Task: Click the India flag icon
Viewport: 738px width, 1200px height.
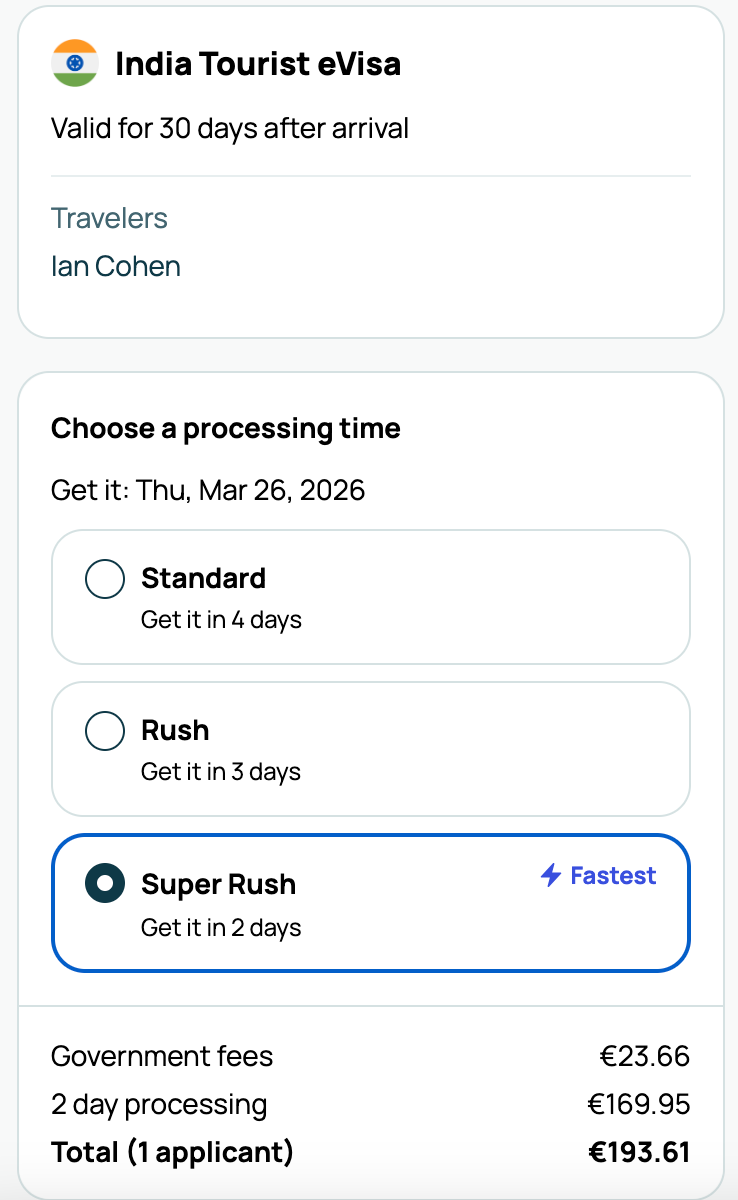Action: tap(75, 64)
